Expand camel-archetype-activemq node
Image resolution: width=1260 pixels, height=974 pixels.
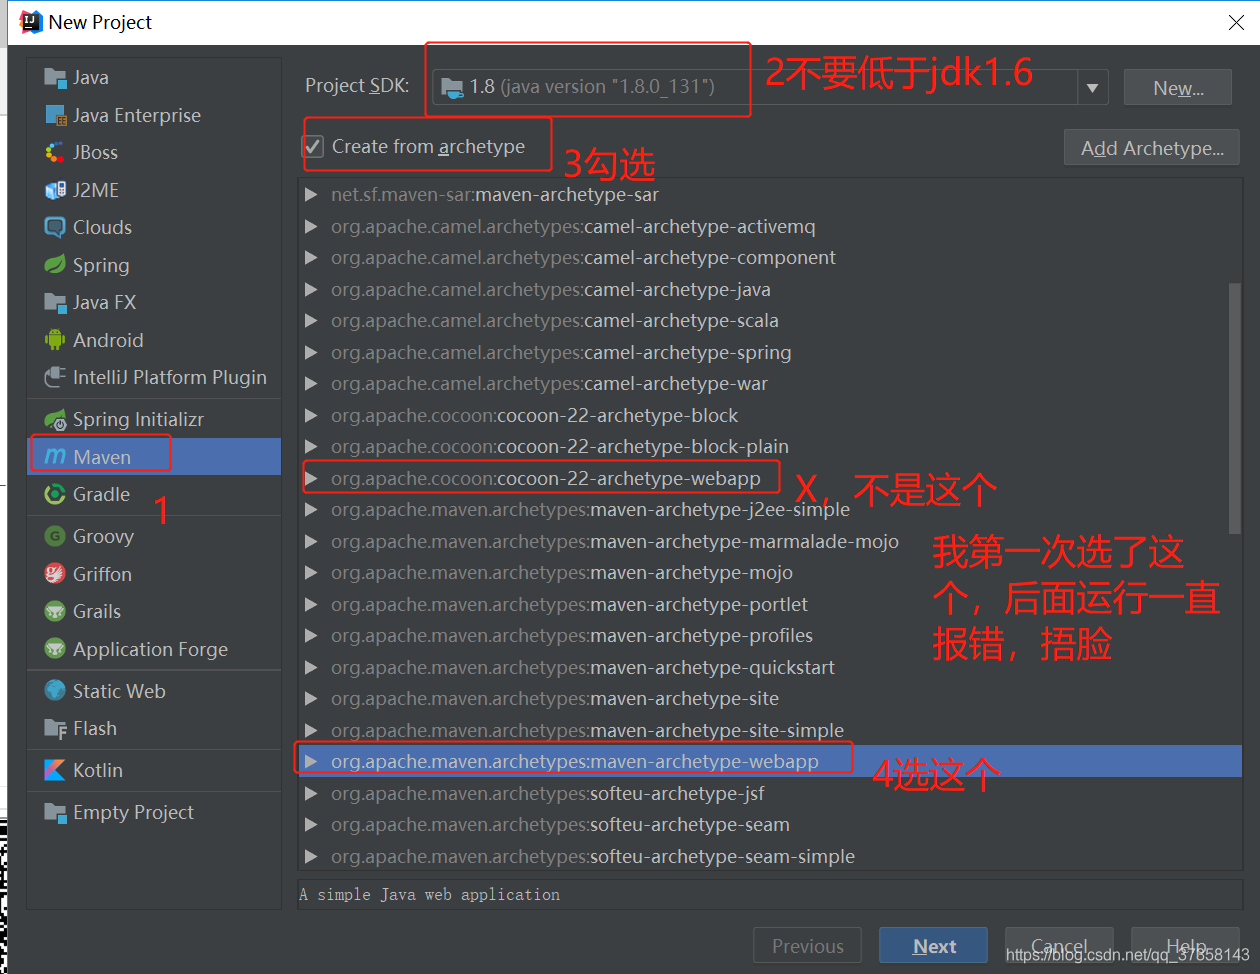click(x=311, y=226)
